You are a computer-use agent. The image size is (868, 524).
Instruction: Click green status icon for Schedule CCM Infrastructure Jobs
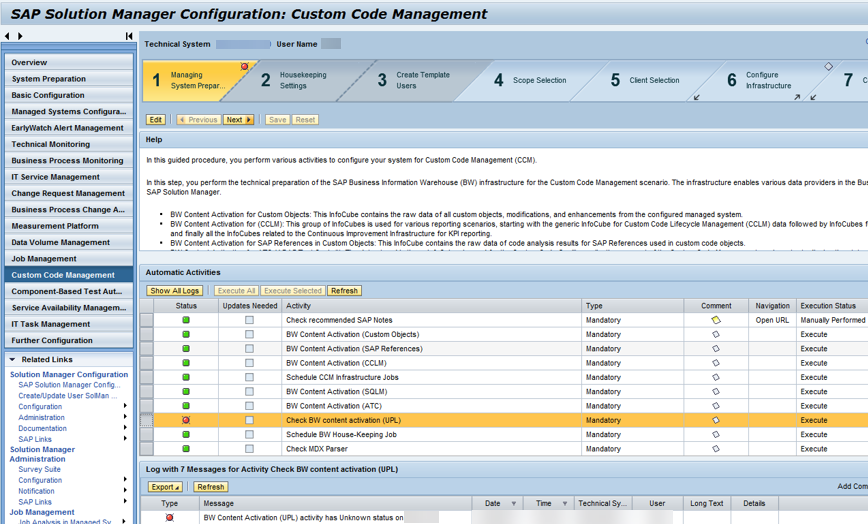[x=186, y=377]
